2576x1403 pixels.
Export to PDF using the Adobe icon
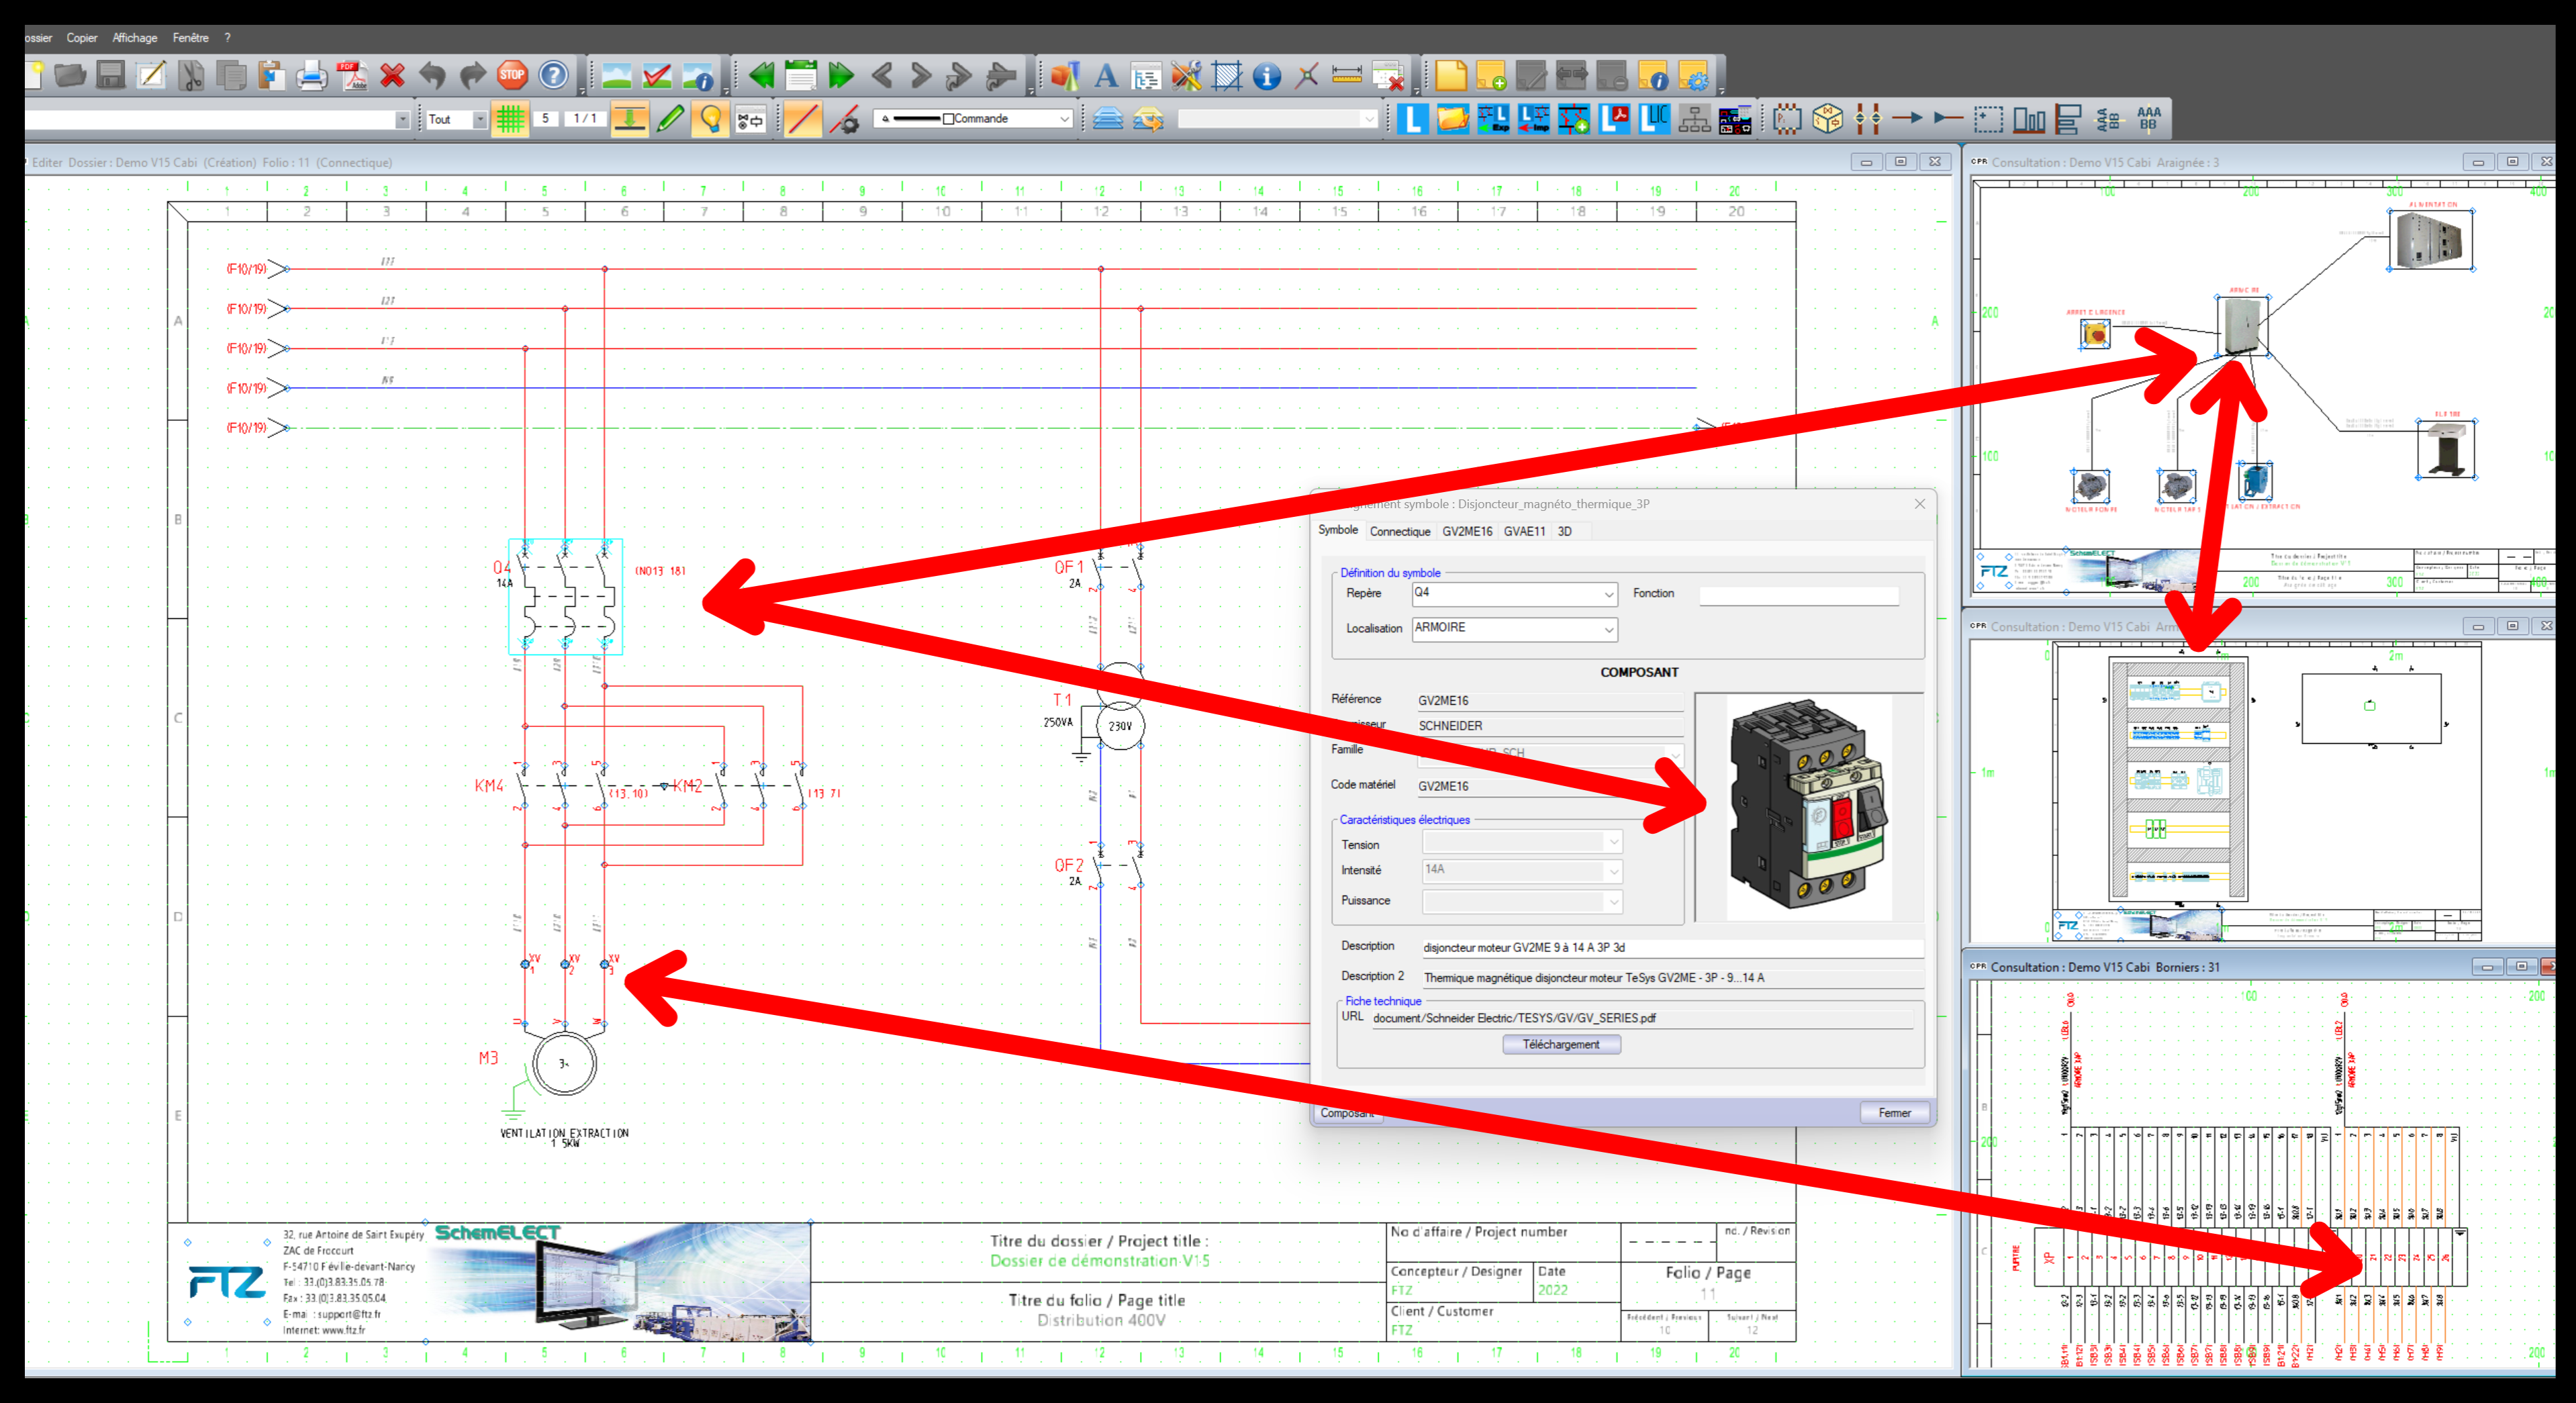[x=352, y=75]
